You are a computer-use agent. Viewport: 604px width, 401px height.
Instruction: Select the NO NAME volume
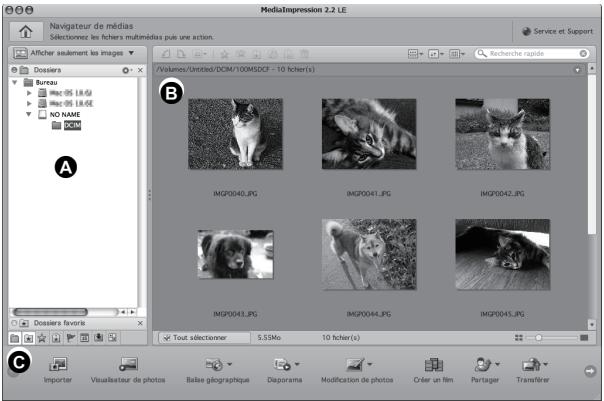65,114
